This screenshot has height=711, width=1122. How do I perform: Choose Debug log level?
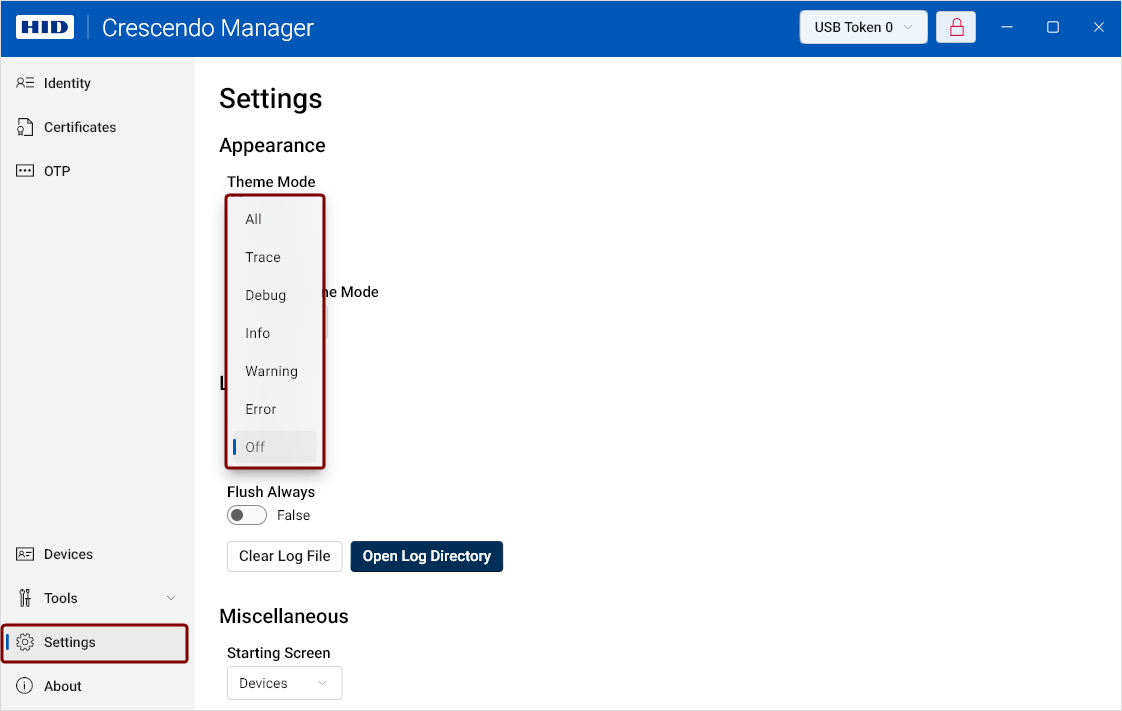(x=275, y=295)
